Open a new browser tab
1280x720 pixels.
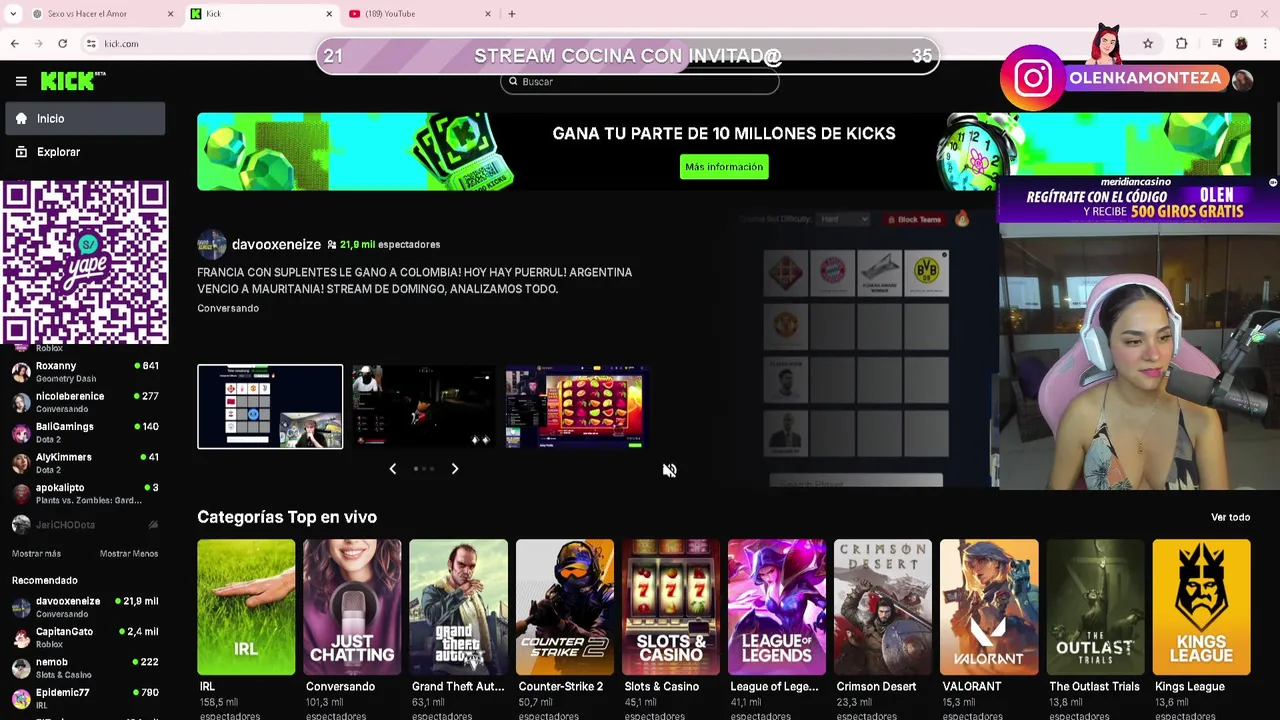(512, 14)
